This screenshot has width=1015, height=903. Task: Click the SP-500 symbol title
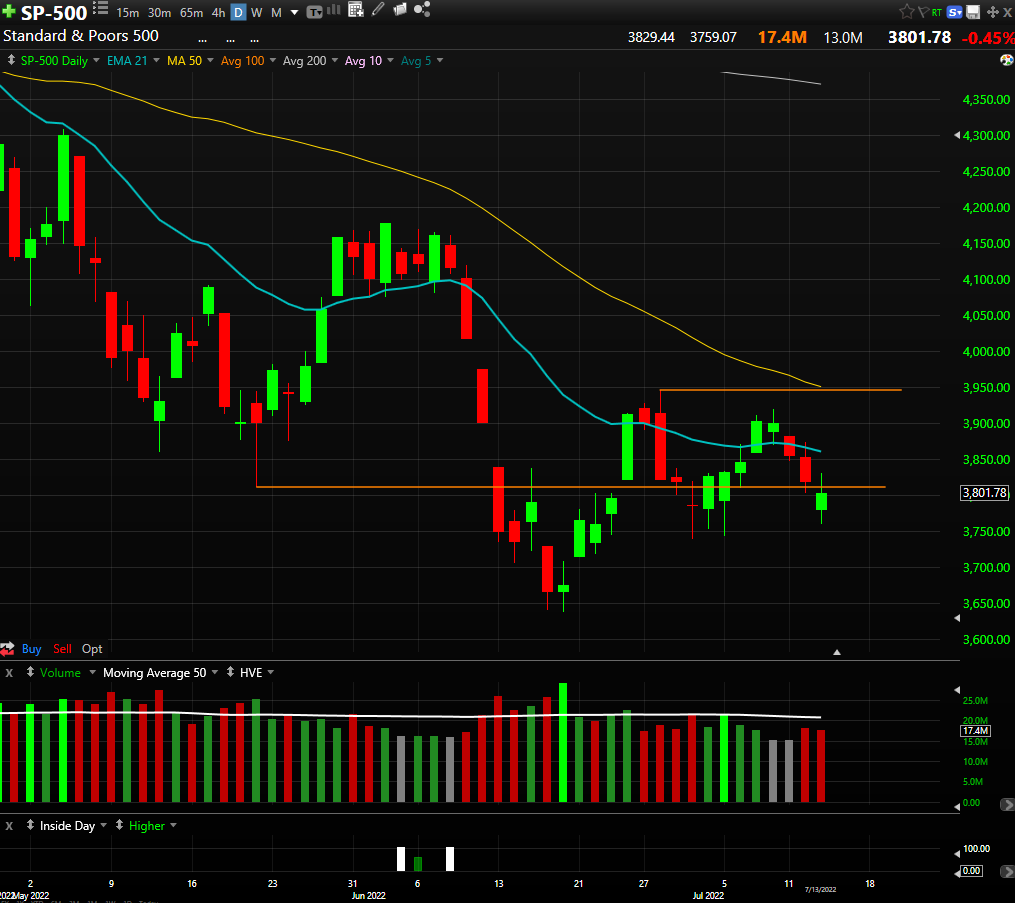coord(54,12)
